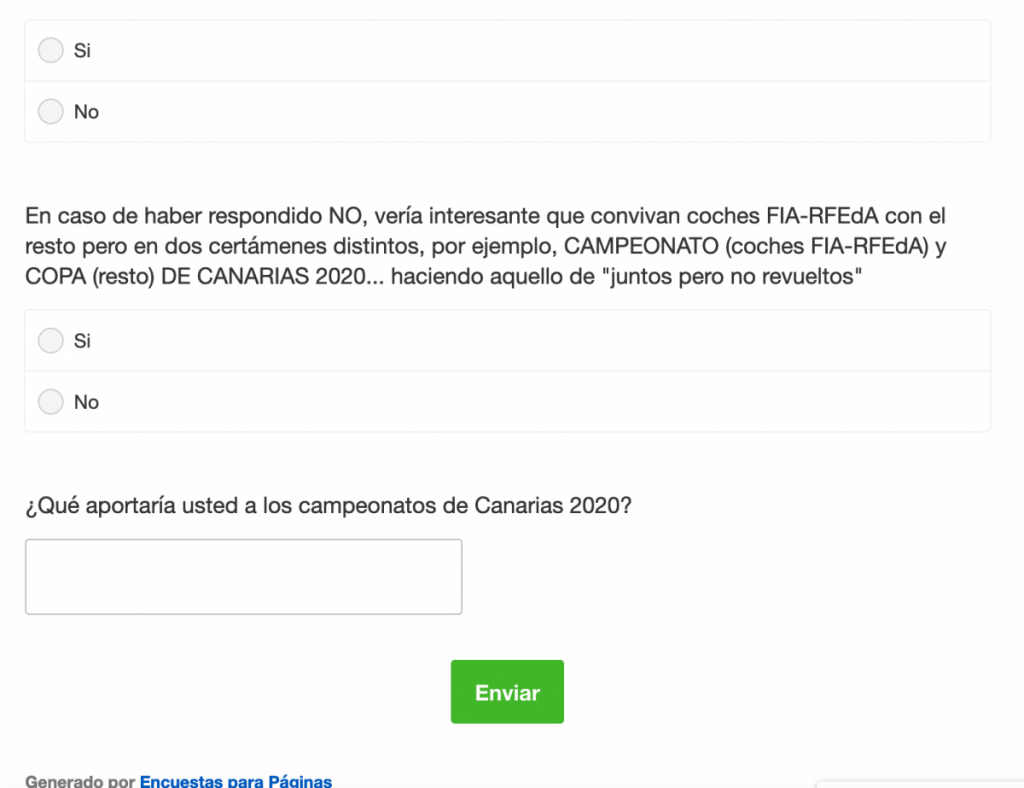Open the "Encuestas para Páginas" link
1024x788 pixels.
click(235, 781)
